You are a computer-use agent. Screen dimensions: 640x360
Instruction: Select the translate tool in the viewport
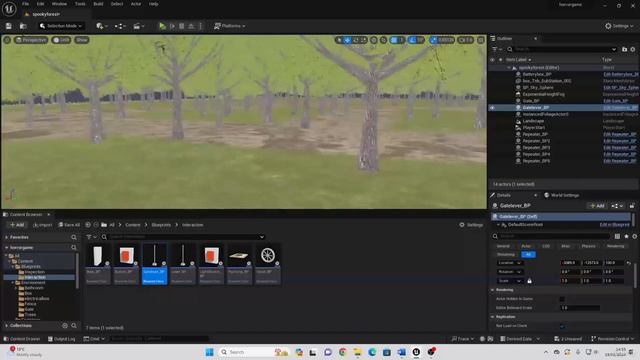(347, 40)
